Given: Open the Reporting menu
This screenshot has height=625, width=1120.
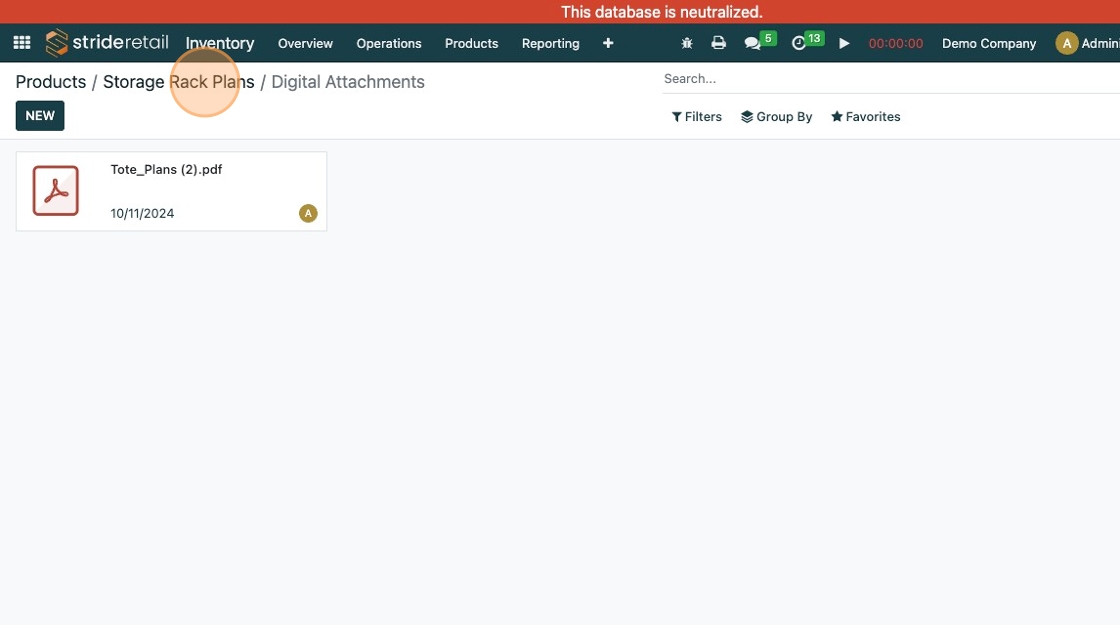Looking at the screenshot, I should (551, 44).
